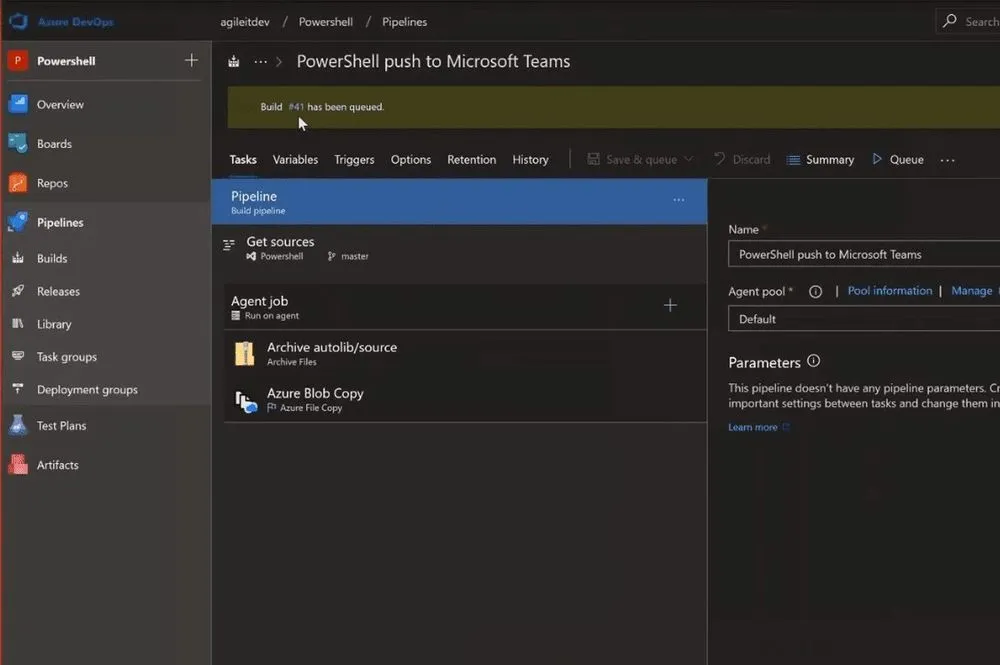This screenshot has height=665, width=1000.
Task: Open Deployment groups in the sidebar
Action: click(x=87, y=390)
